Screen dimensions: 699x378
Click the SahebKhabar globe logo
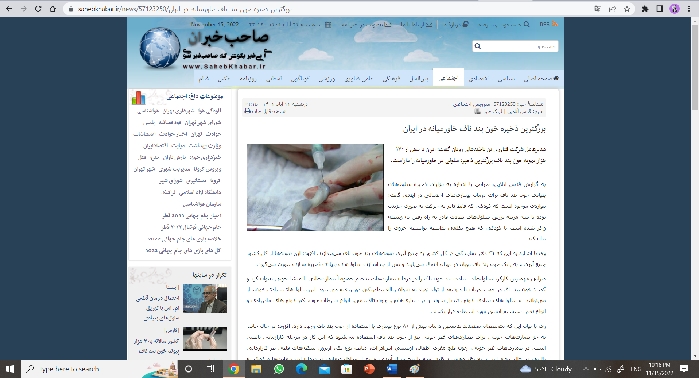pyautogui.click(x=160, y=48)
